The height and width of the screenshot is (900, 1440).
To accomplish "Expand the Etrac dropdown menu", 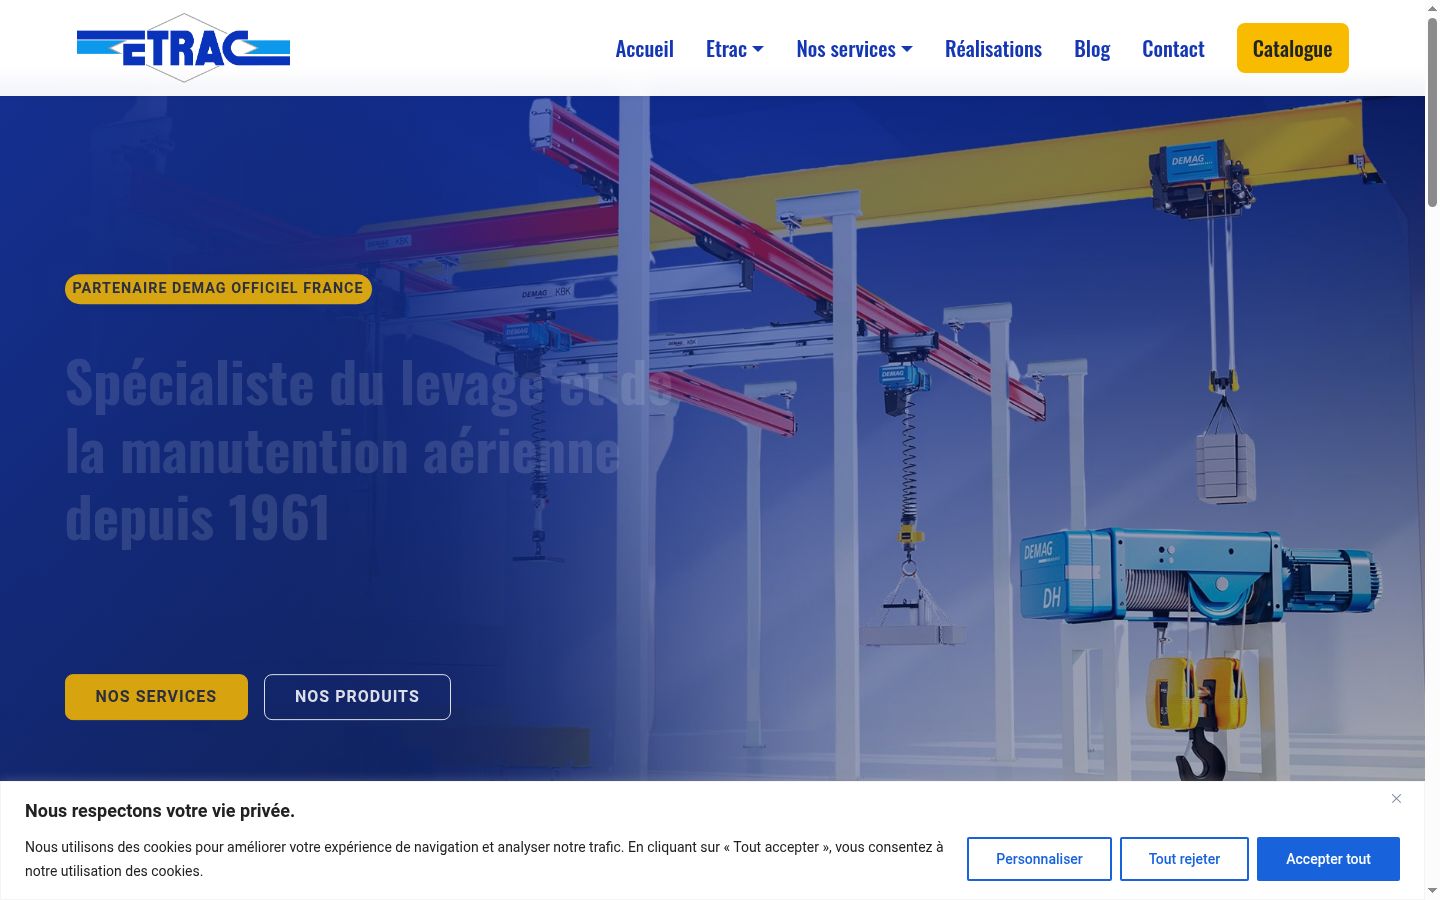I will 735,48.
